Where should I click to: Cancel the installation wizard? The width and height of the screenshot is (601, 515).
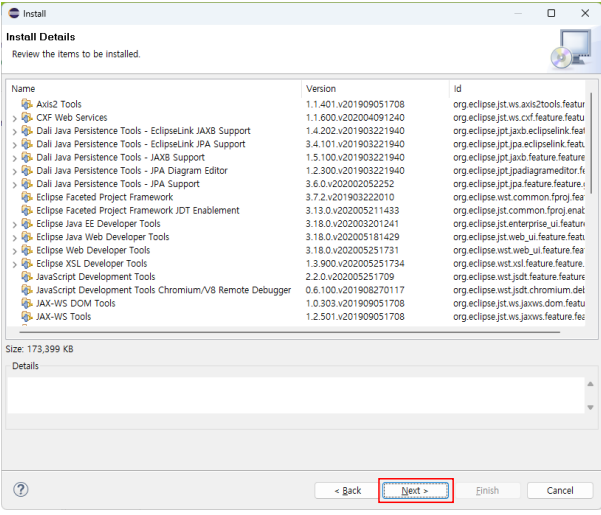tap(560, 490)
